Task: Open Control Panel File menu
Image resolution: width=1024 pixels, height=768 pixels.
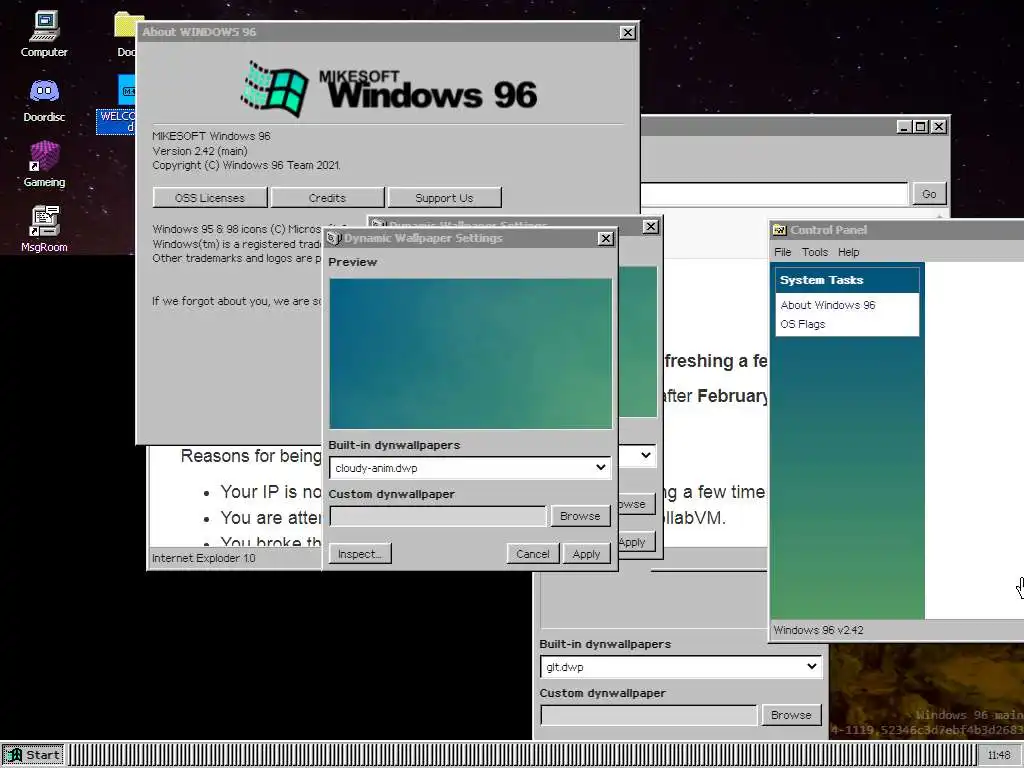Action: coord(782,252)
